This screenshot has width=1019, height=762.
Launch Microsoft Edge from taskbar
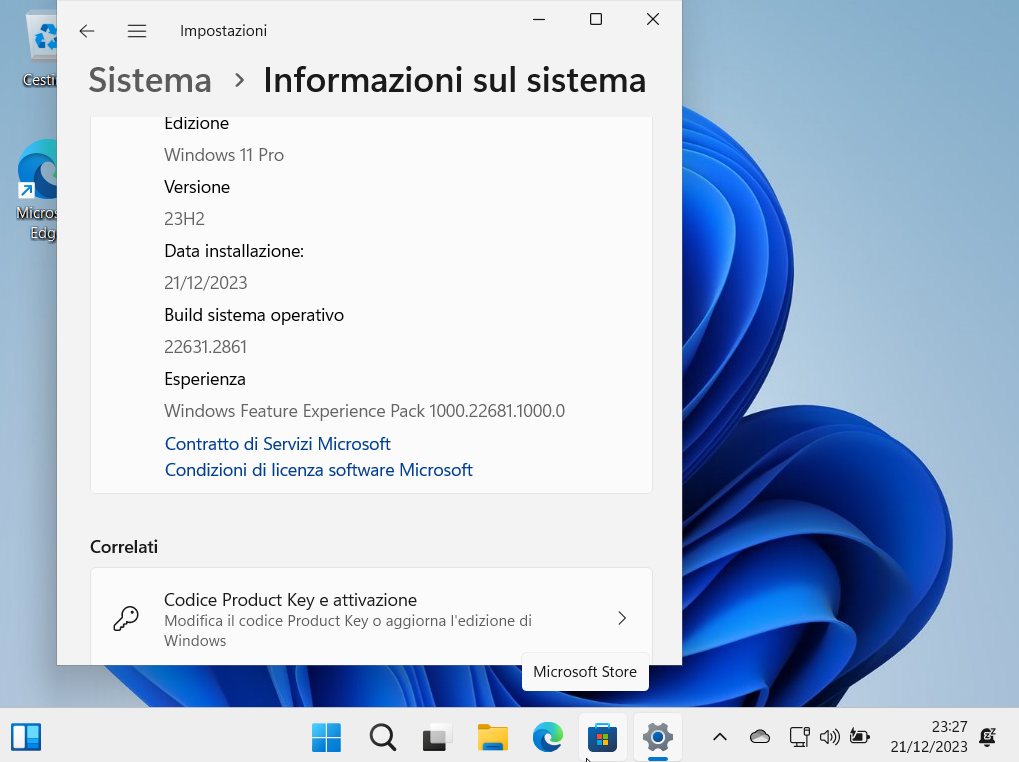[548, 737]
